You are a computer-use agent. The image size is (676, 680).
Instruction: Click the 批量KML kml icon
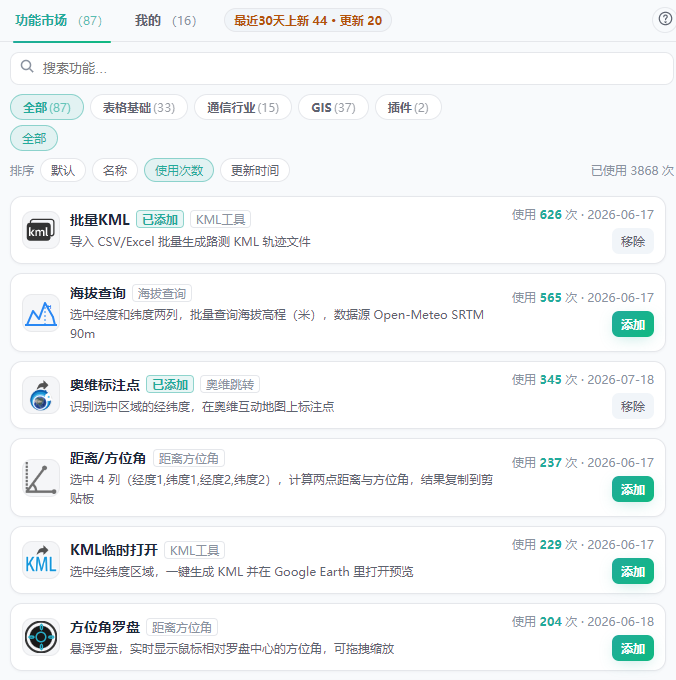[41, 230]
